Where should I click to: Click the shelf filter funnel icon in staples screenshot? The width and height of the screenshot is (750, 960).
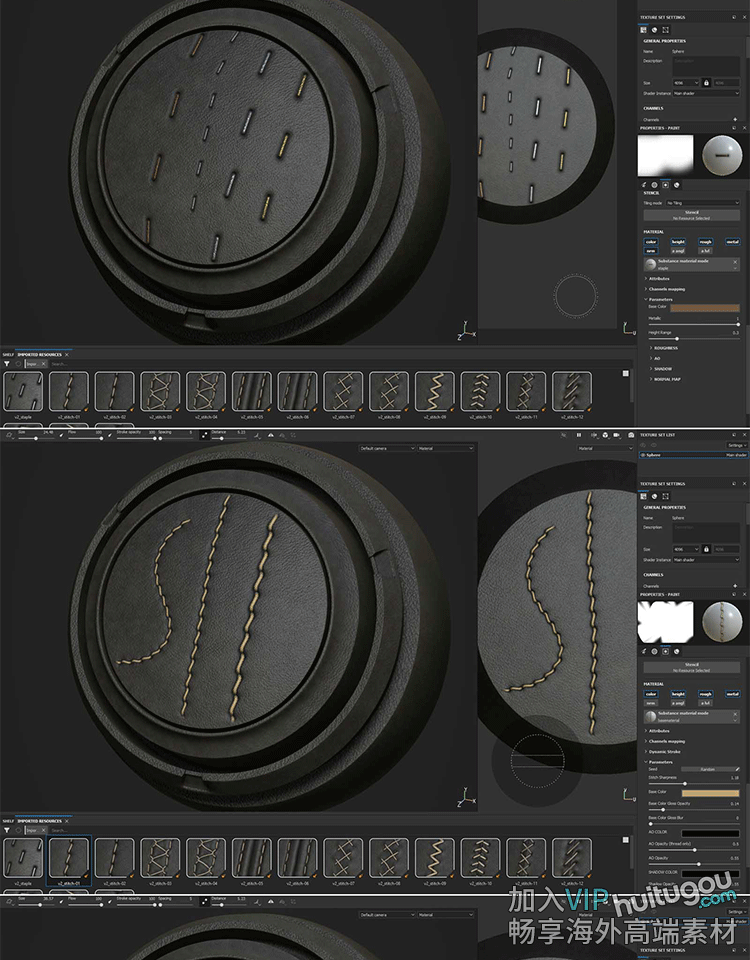click(x=7, y=364)
